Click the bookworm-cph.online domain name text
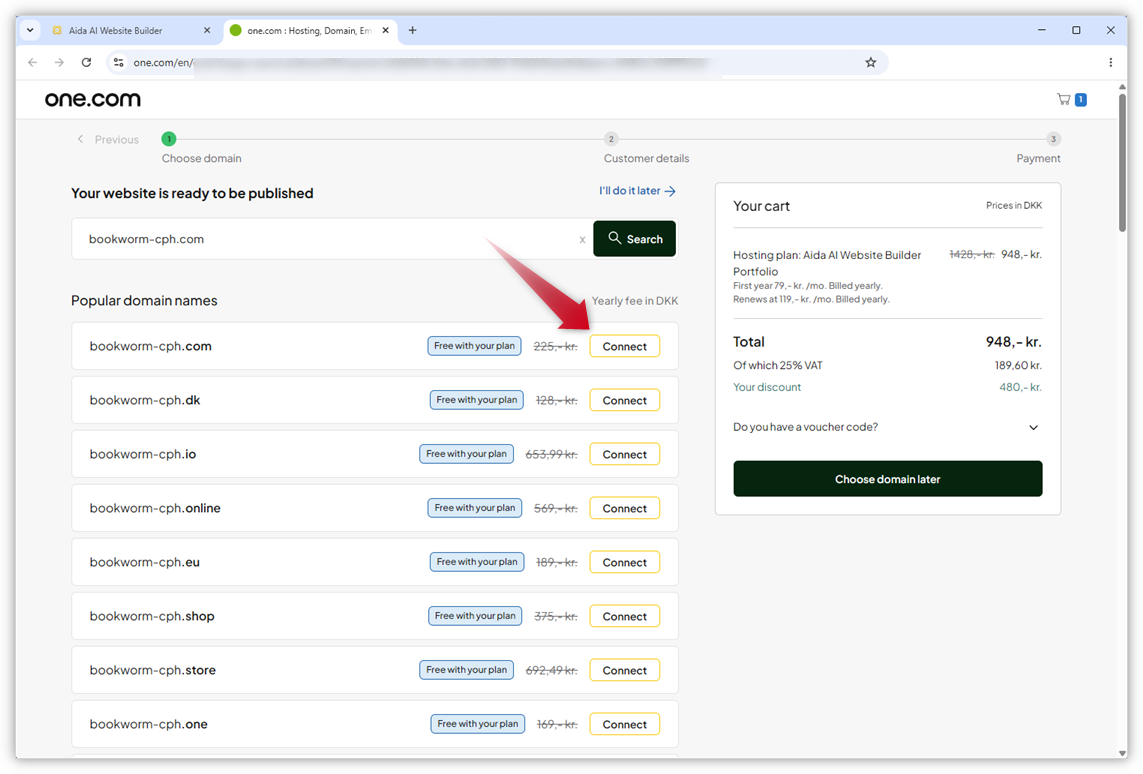The width and height of the screenshot is (1143, 774). pos(155,508)
